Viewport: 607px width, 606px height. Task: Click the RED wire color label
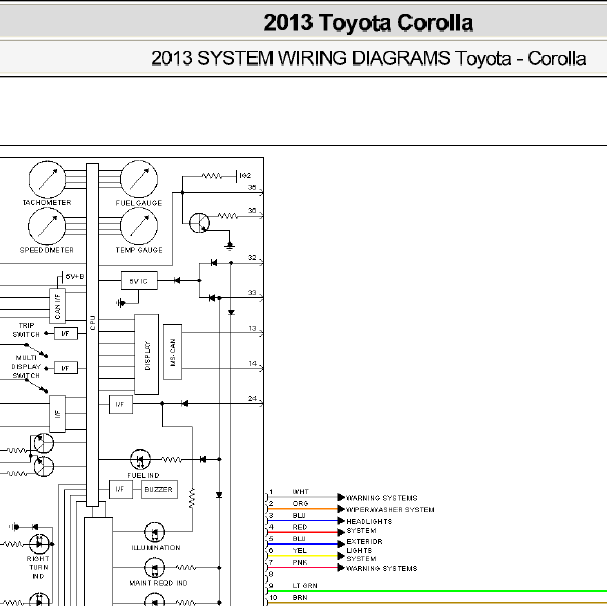pyautogui.click(x=300, y=527)
